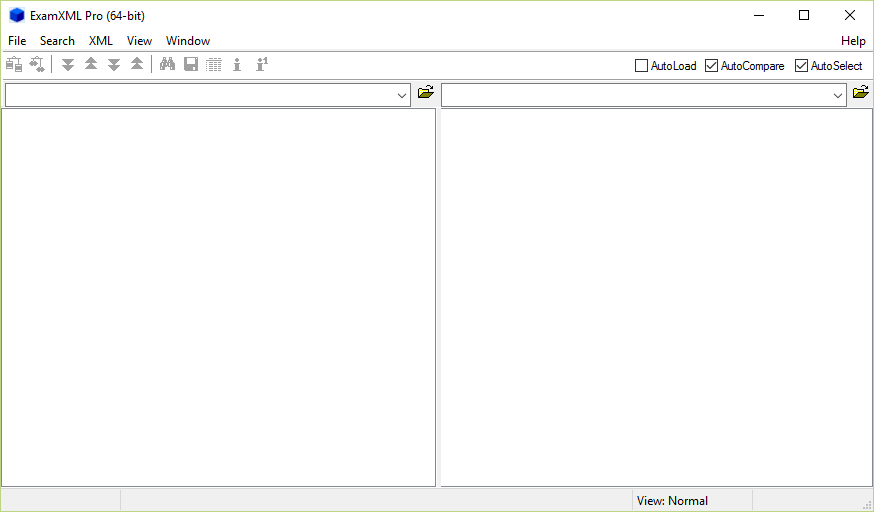Click the compare files scales icon
Screen dimensions: 874x512
click(x=14, y=65)
